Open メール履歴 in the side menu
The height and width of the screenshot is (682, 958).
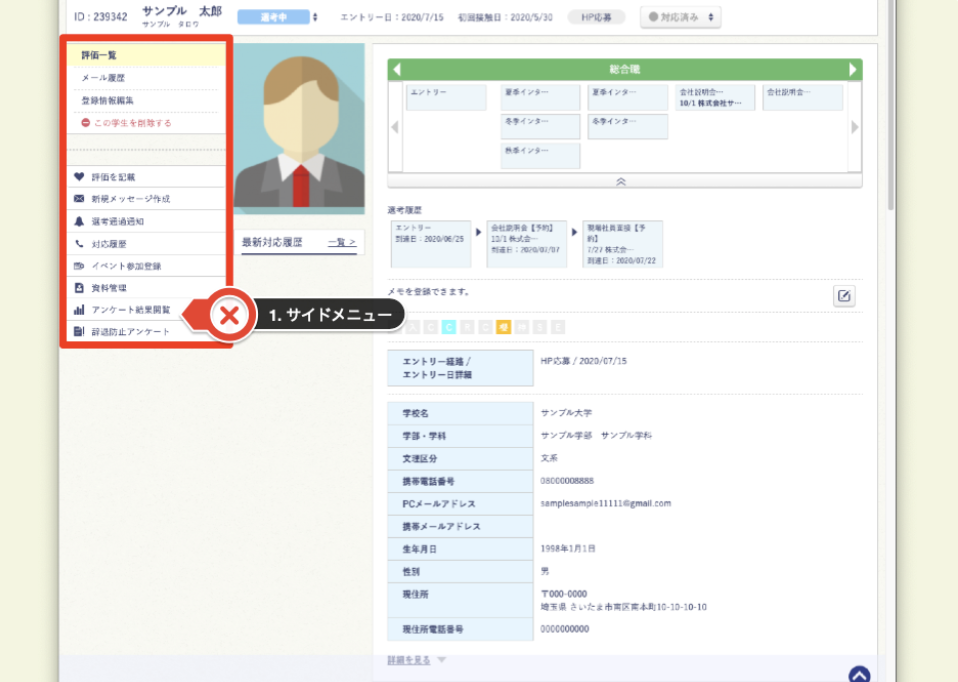(x=102, y=78)
